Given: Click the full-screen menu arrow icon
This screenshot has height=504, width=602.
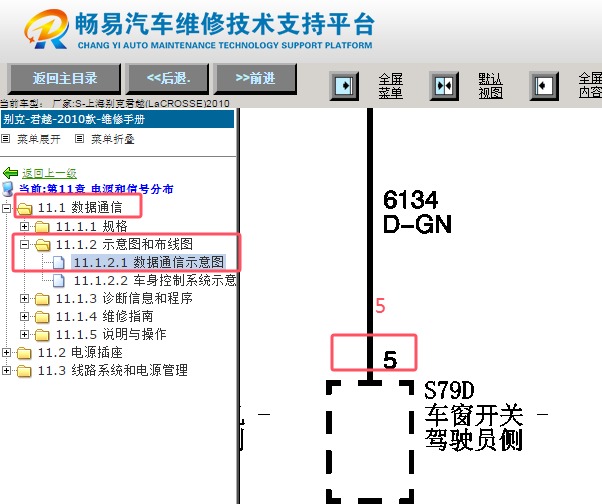Looking at the screenshot, I should (x=344, y=86).
